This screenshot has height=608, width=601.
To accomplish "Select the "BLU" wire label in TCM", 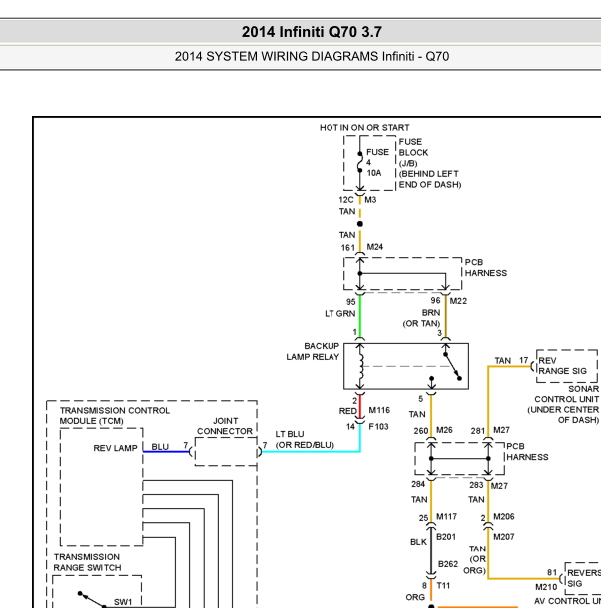I will [x=160, y=447].
